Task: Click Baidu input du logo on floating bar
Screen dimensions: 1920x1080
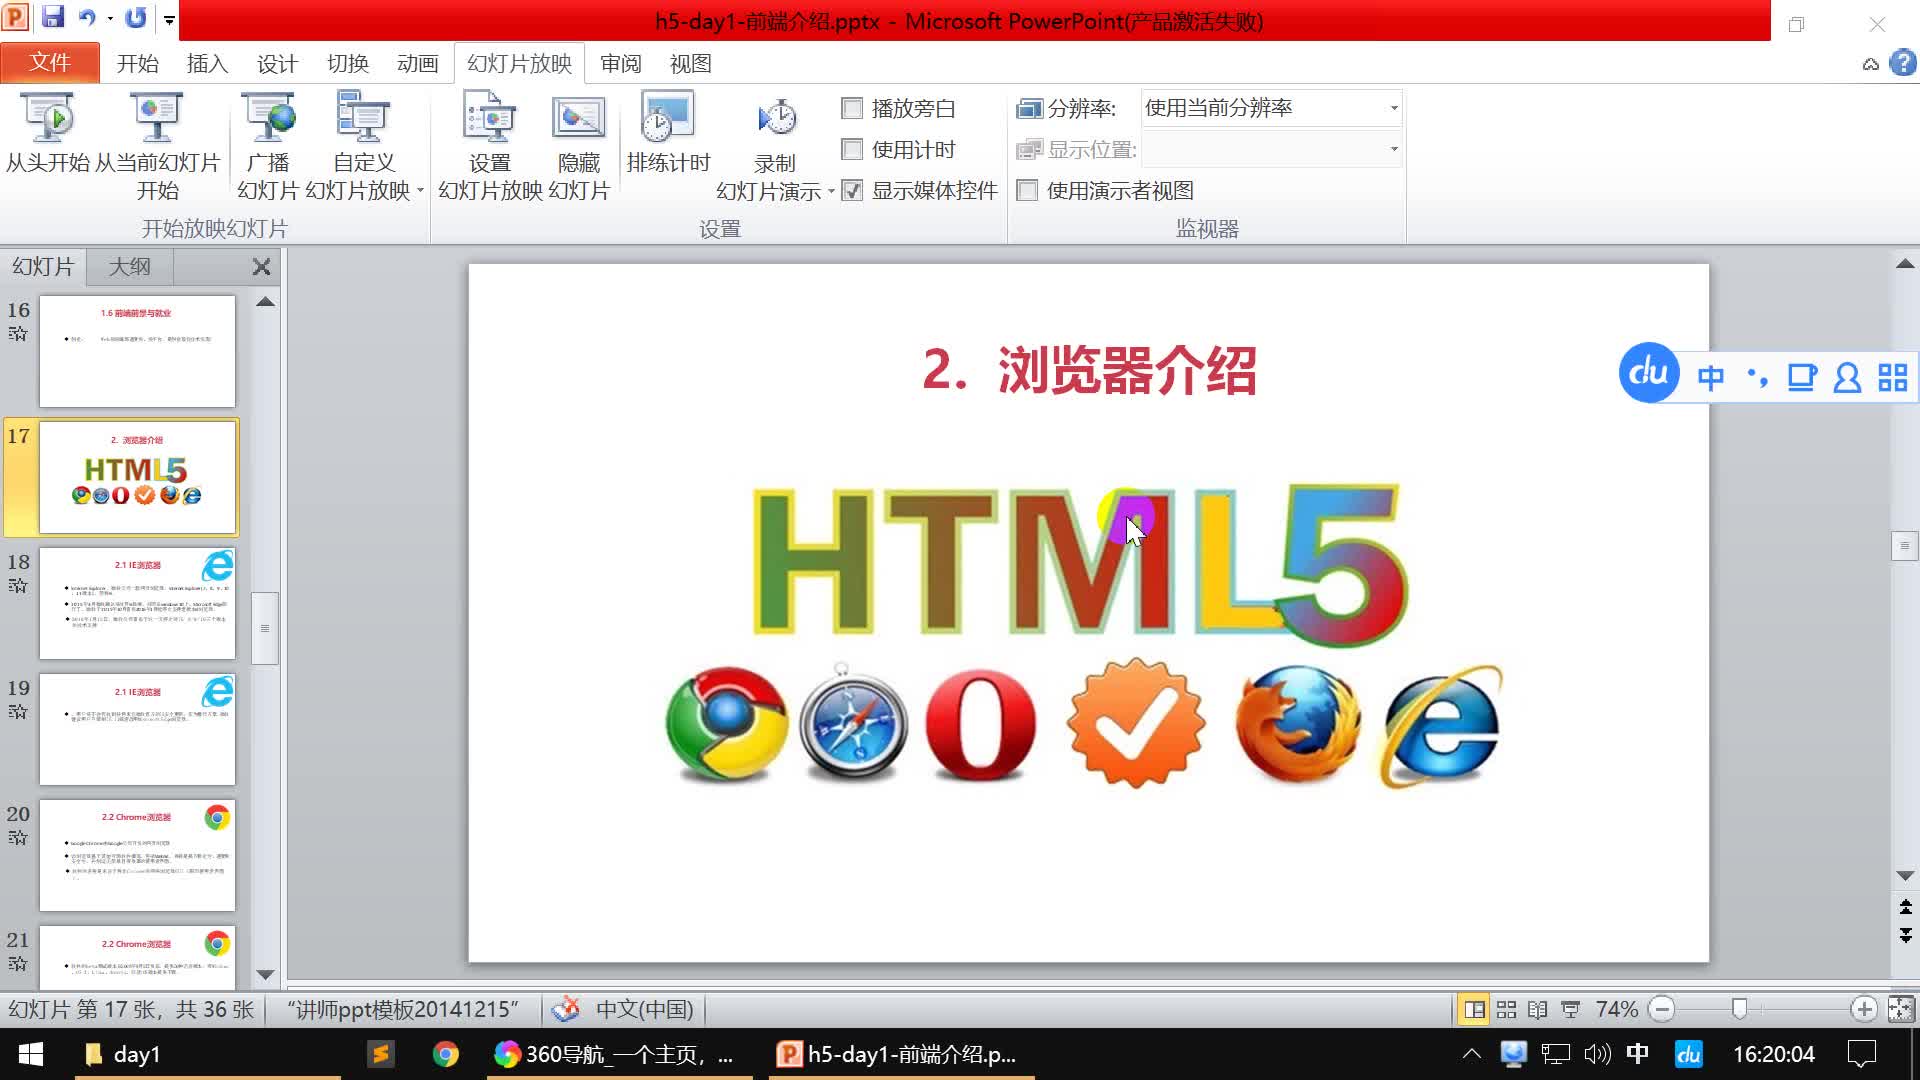Action: (1648, 373)
